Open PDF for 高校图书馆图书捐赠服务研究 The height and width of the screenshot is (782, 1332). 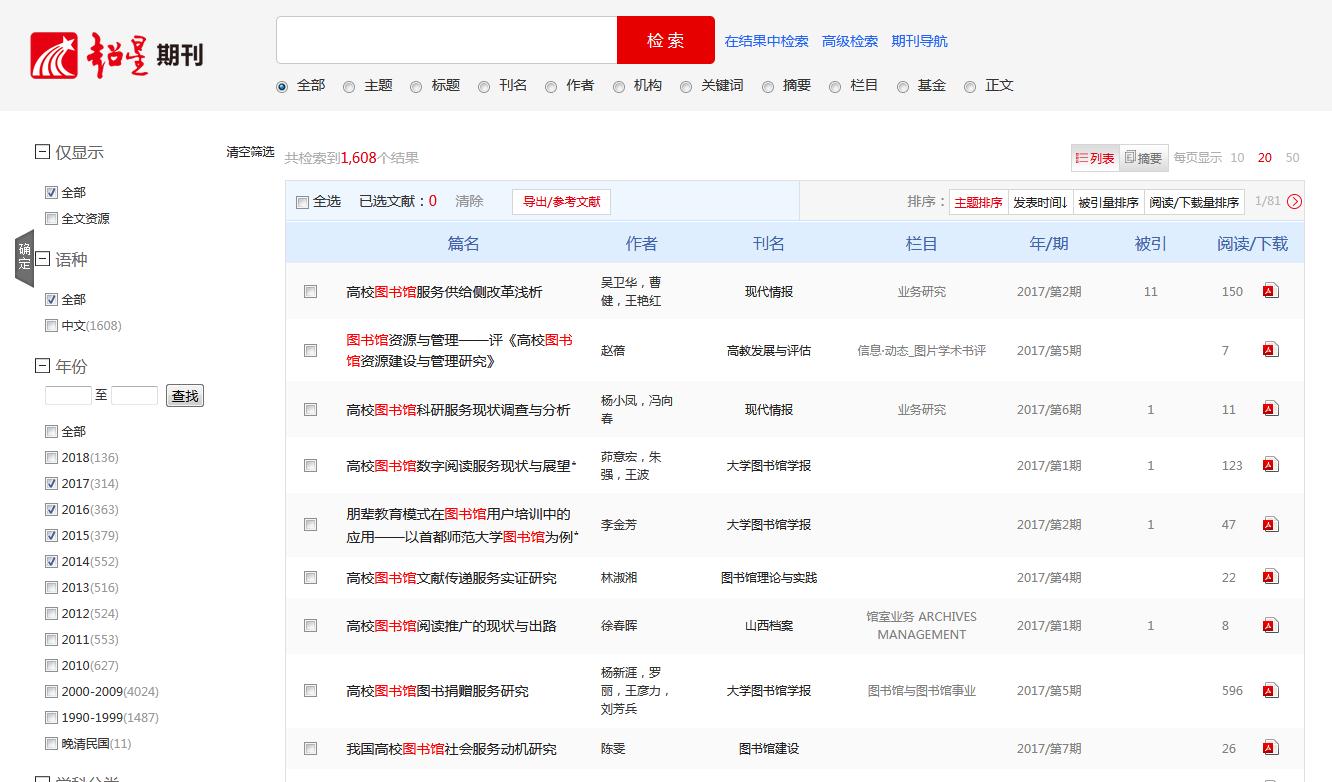coord(1271,690)
